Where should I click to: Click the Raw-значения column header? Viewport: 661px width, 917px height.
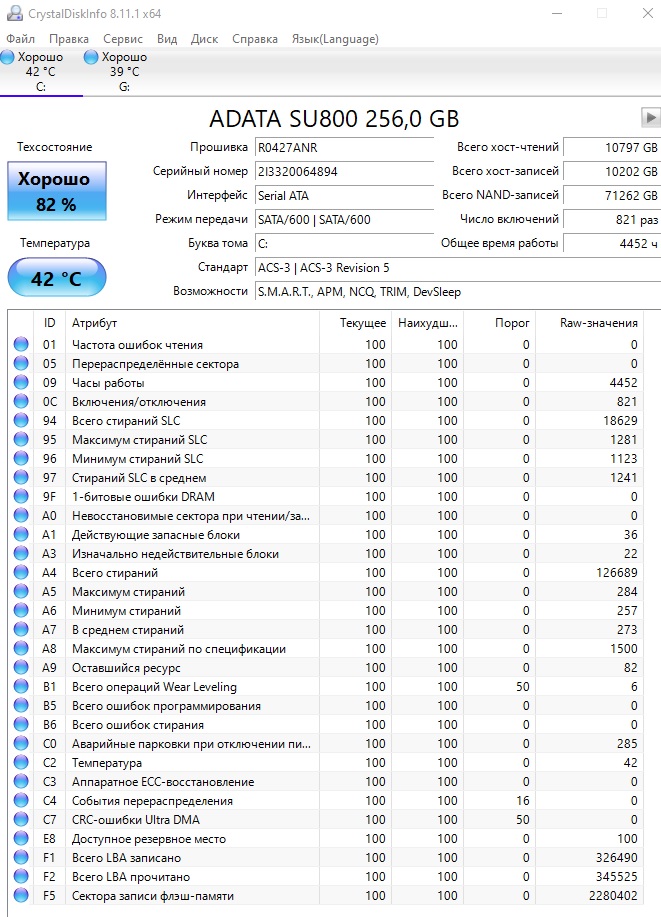(590, 323)
